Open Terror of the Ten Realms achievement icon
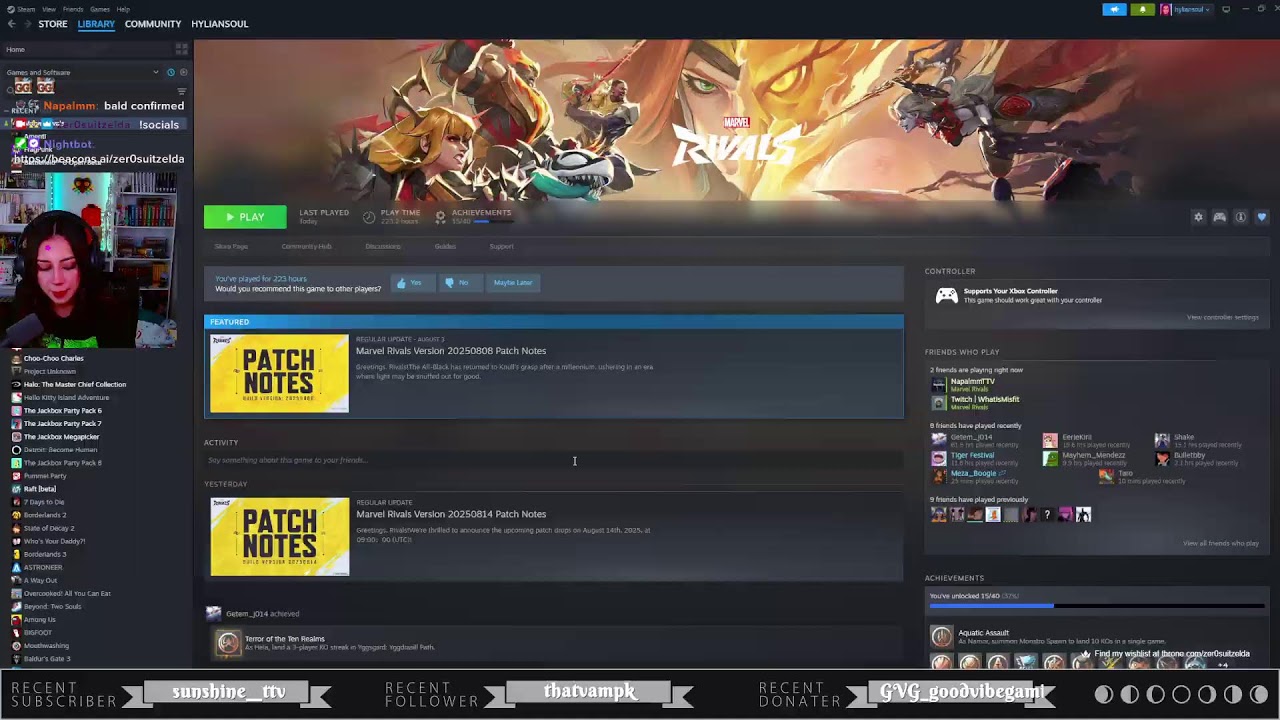This screenshot has height=720, width=1280. coord(228,643)
